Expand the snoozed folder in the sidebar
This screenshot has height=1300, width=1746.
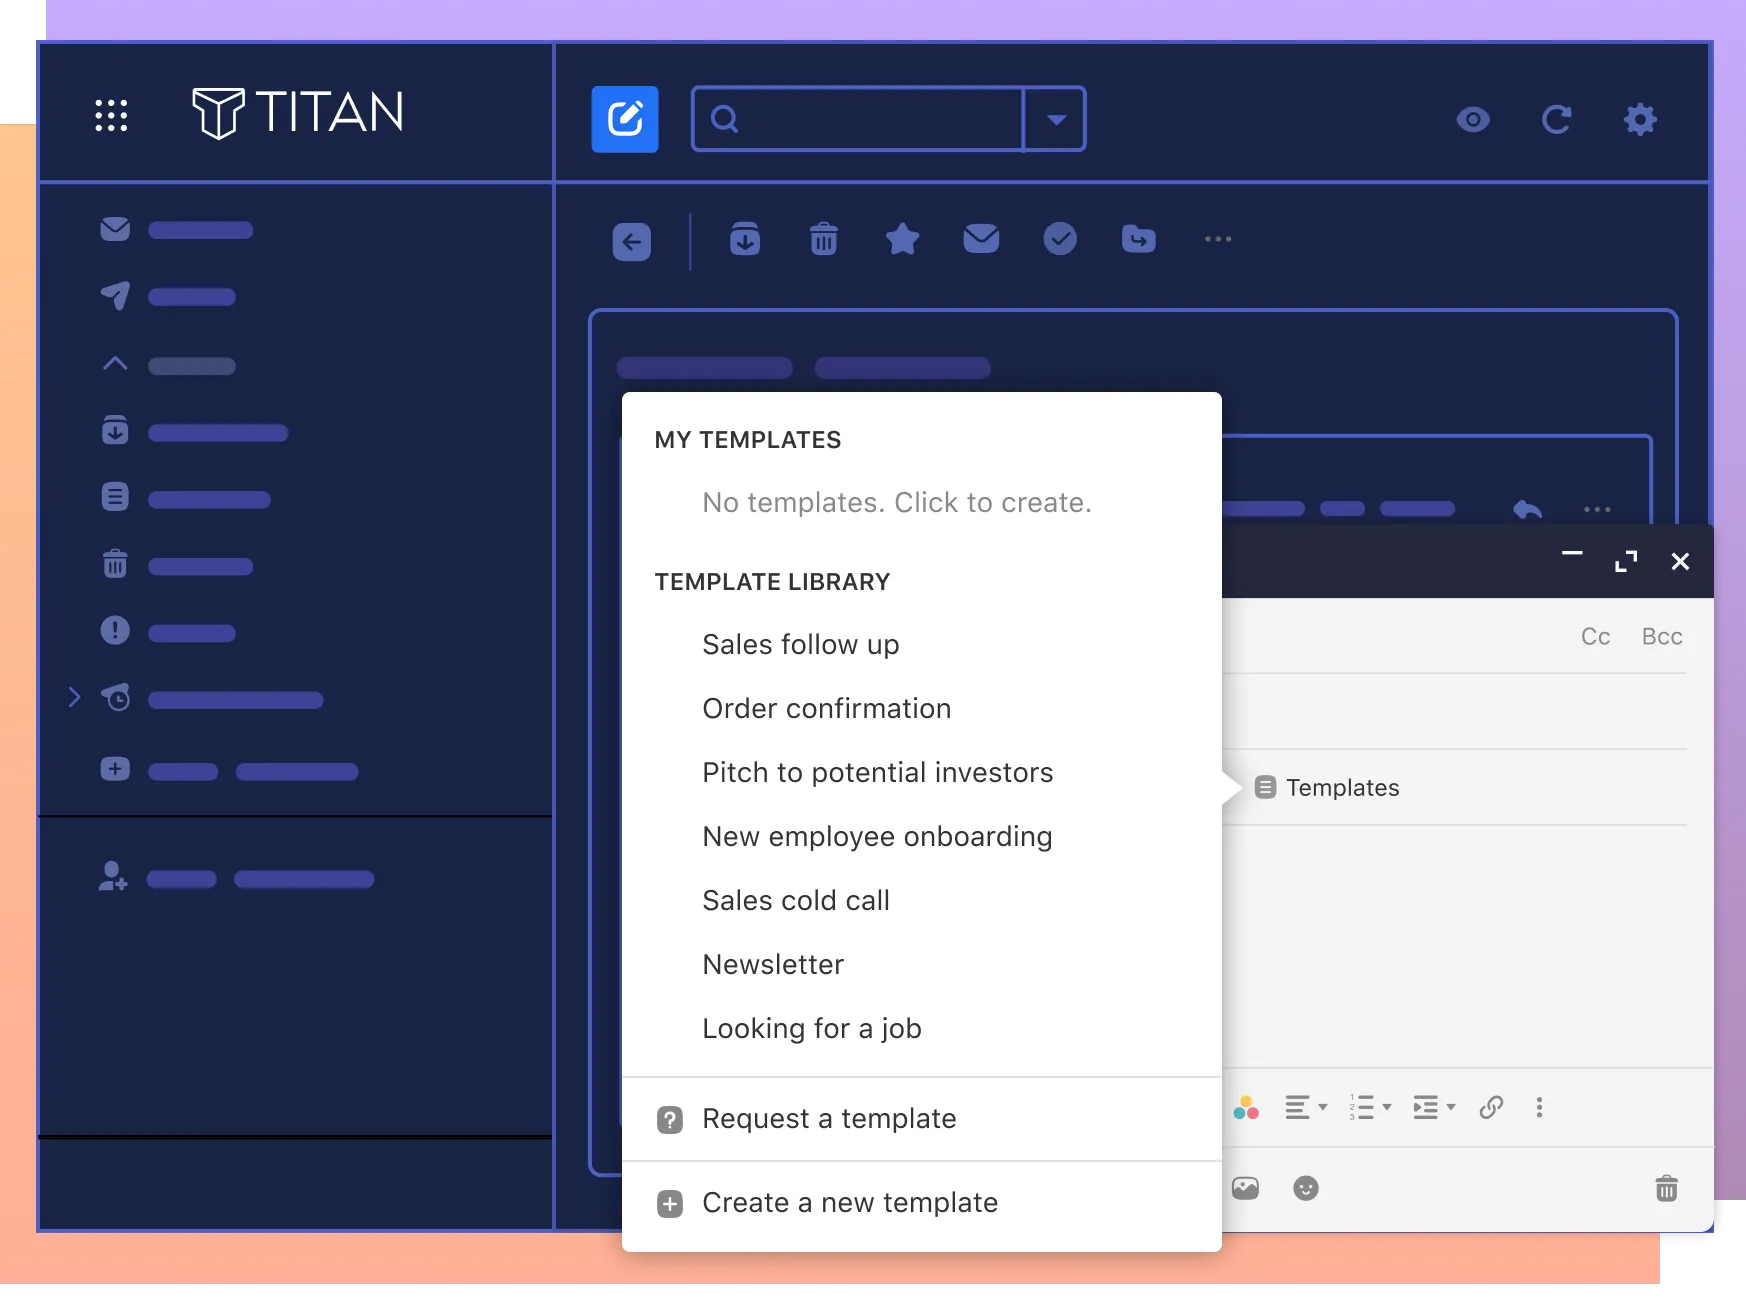pyautogui.click(x=75, y=698)
